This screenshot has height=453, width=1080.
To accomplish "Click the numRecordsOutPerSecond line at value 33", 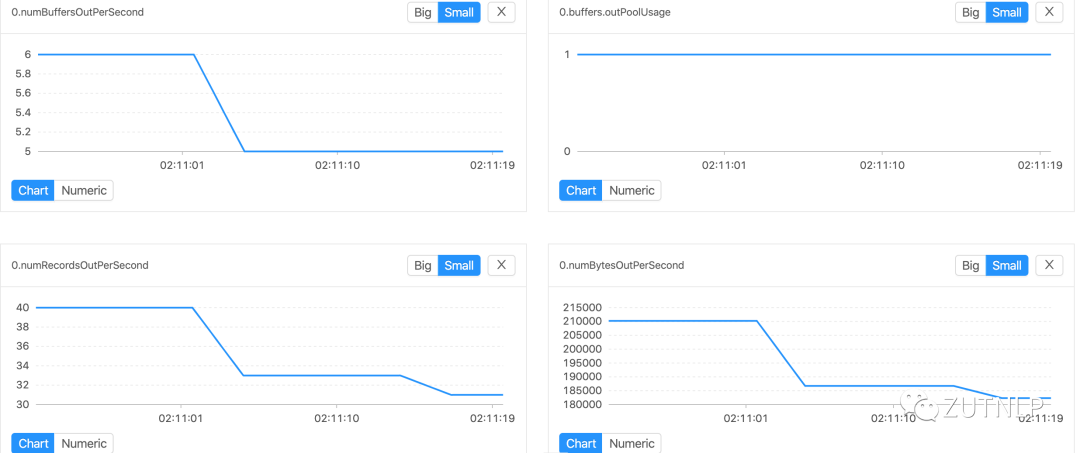I will [322, 375].
